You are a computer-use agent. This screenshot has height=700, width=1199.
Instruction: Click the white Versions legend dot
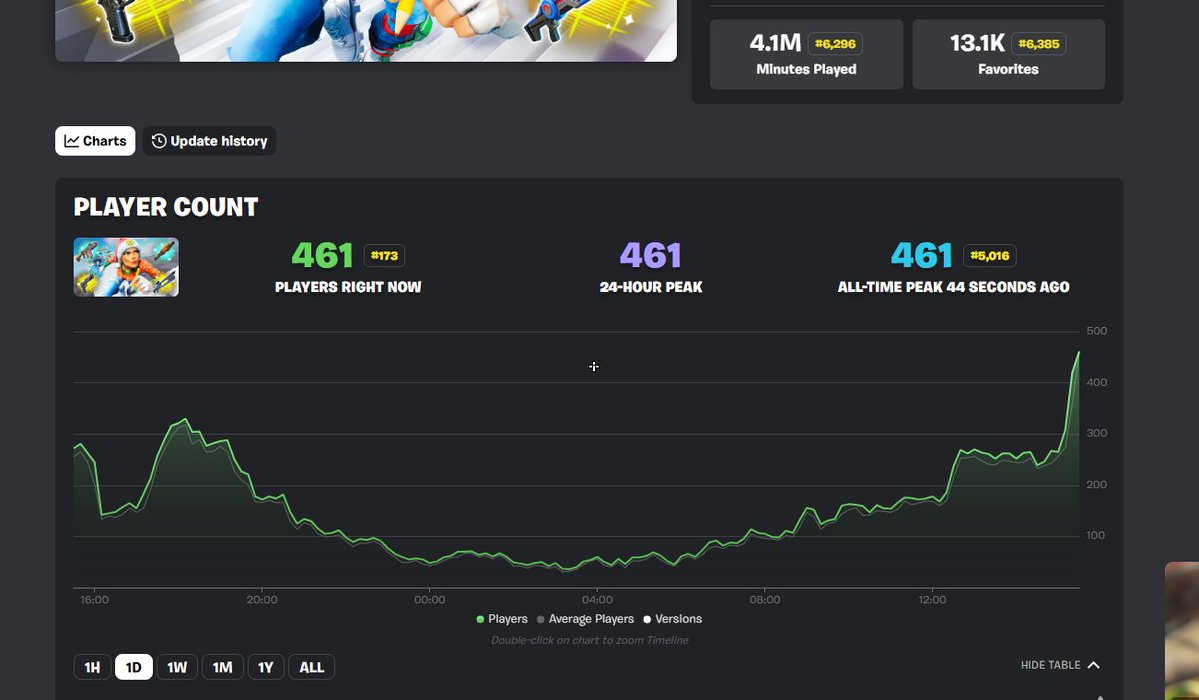click(x=647, y=620)
